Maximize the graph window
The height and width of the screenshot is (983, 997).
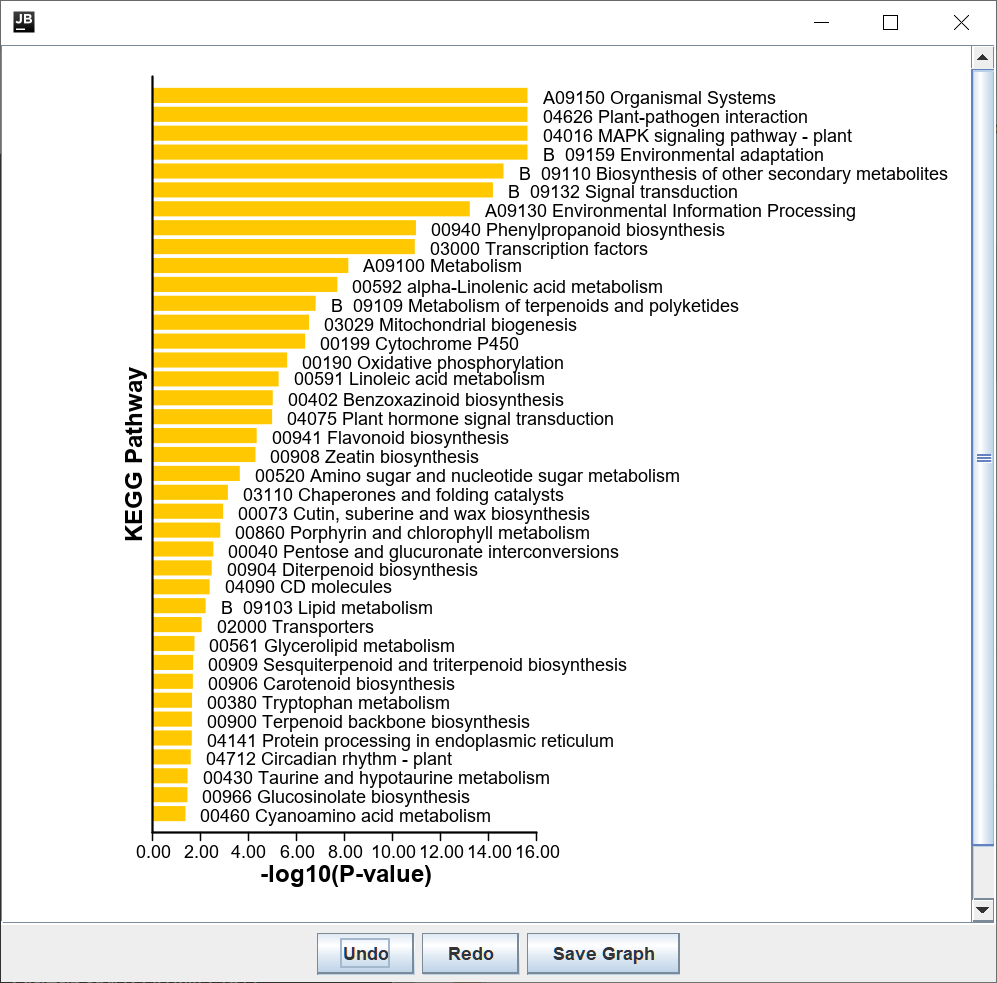pos(890,23)
